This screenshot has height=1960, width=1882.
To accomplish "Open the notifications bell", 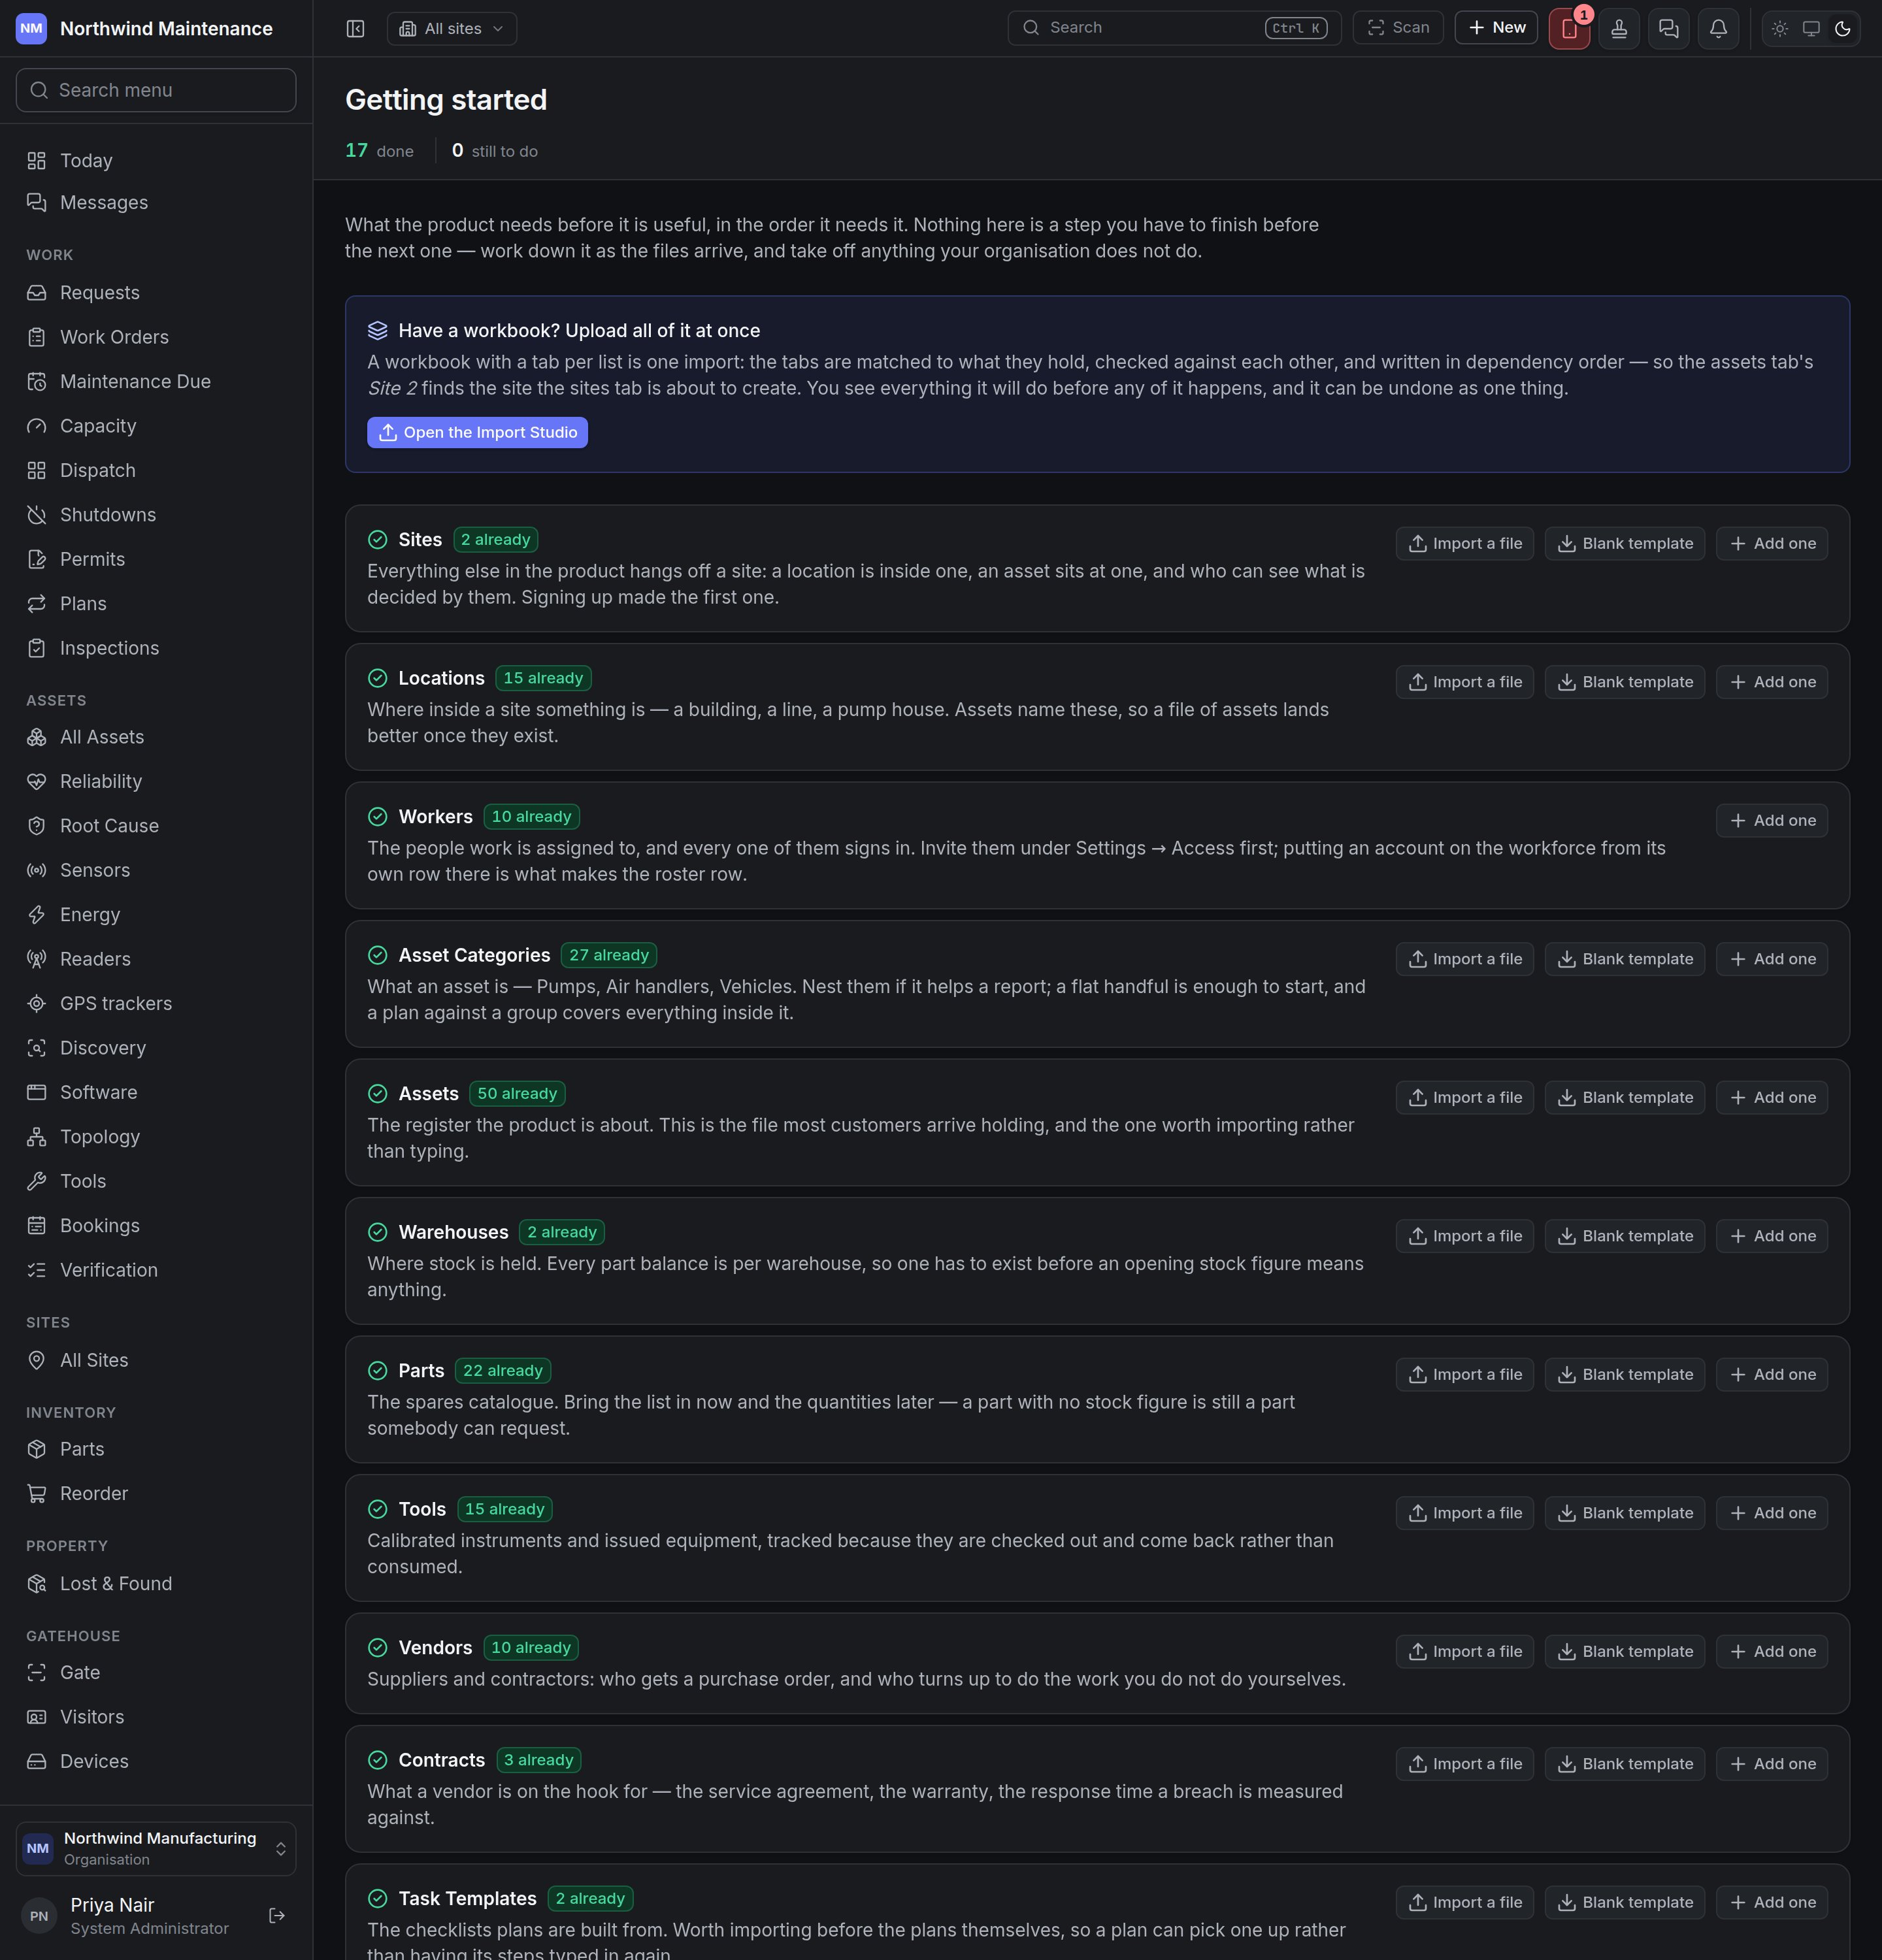I will [1718, 29].
